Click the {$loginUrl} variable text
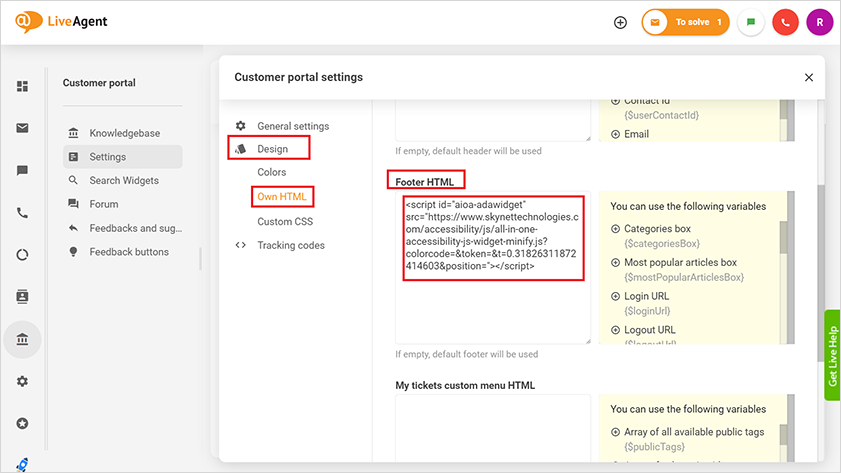841x473 pixels. click(x=647, y=311)
